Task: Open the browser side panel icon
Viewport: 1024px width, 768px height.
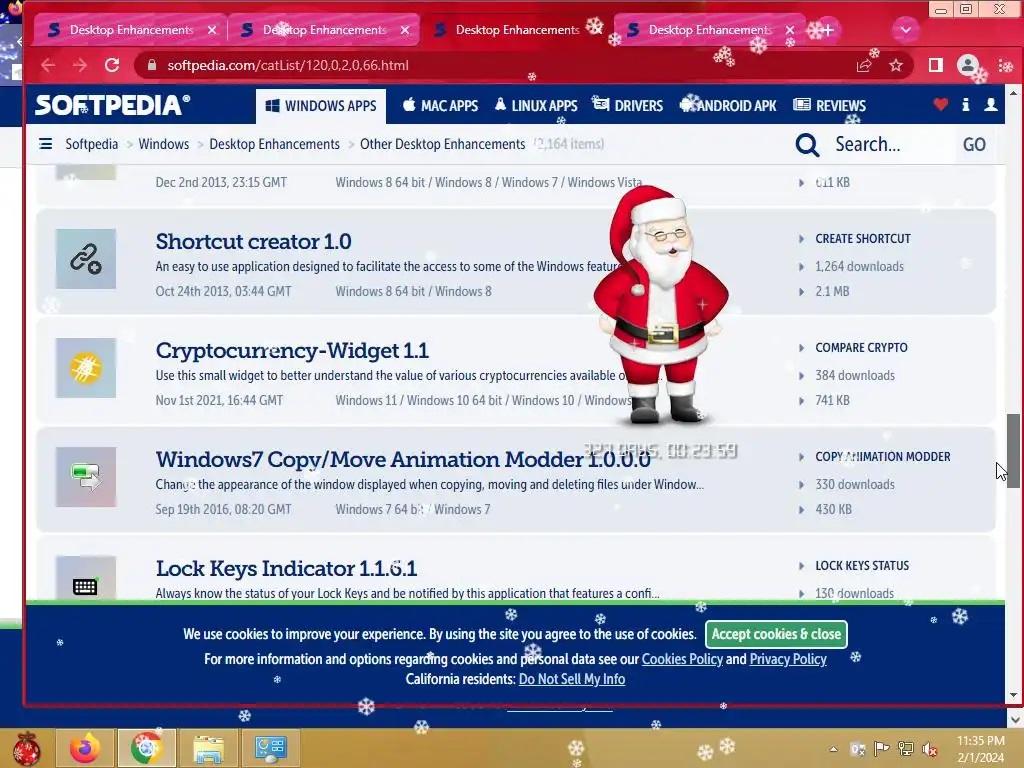Action: 936,65
